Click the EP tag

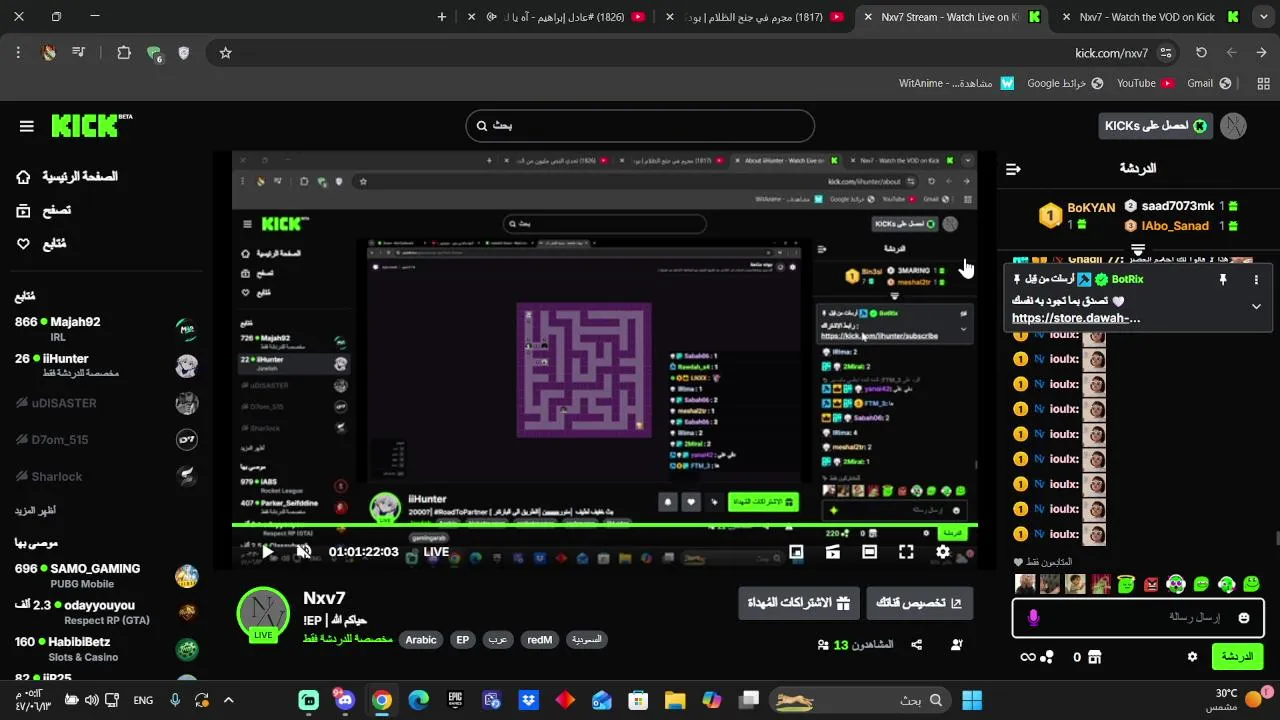pyautogui.click(x=462, y=640)
